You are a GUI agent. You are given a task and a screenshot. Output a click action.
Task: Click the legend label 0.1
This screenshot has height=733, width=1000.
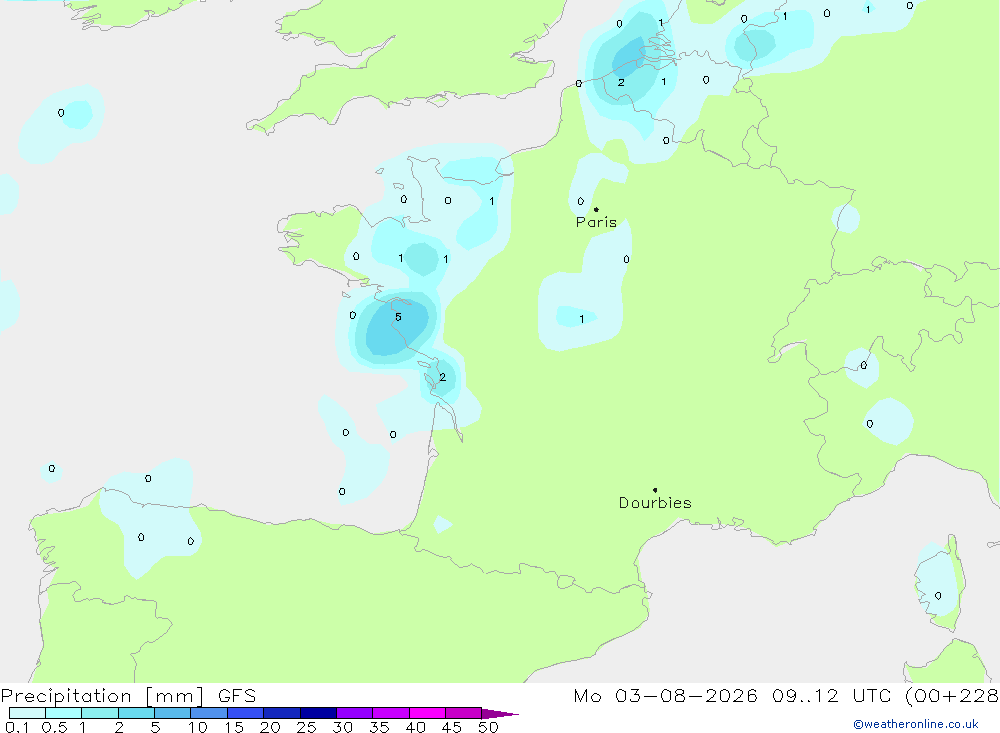(17, 727)
